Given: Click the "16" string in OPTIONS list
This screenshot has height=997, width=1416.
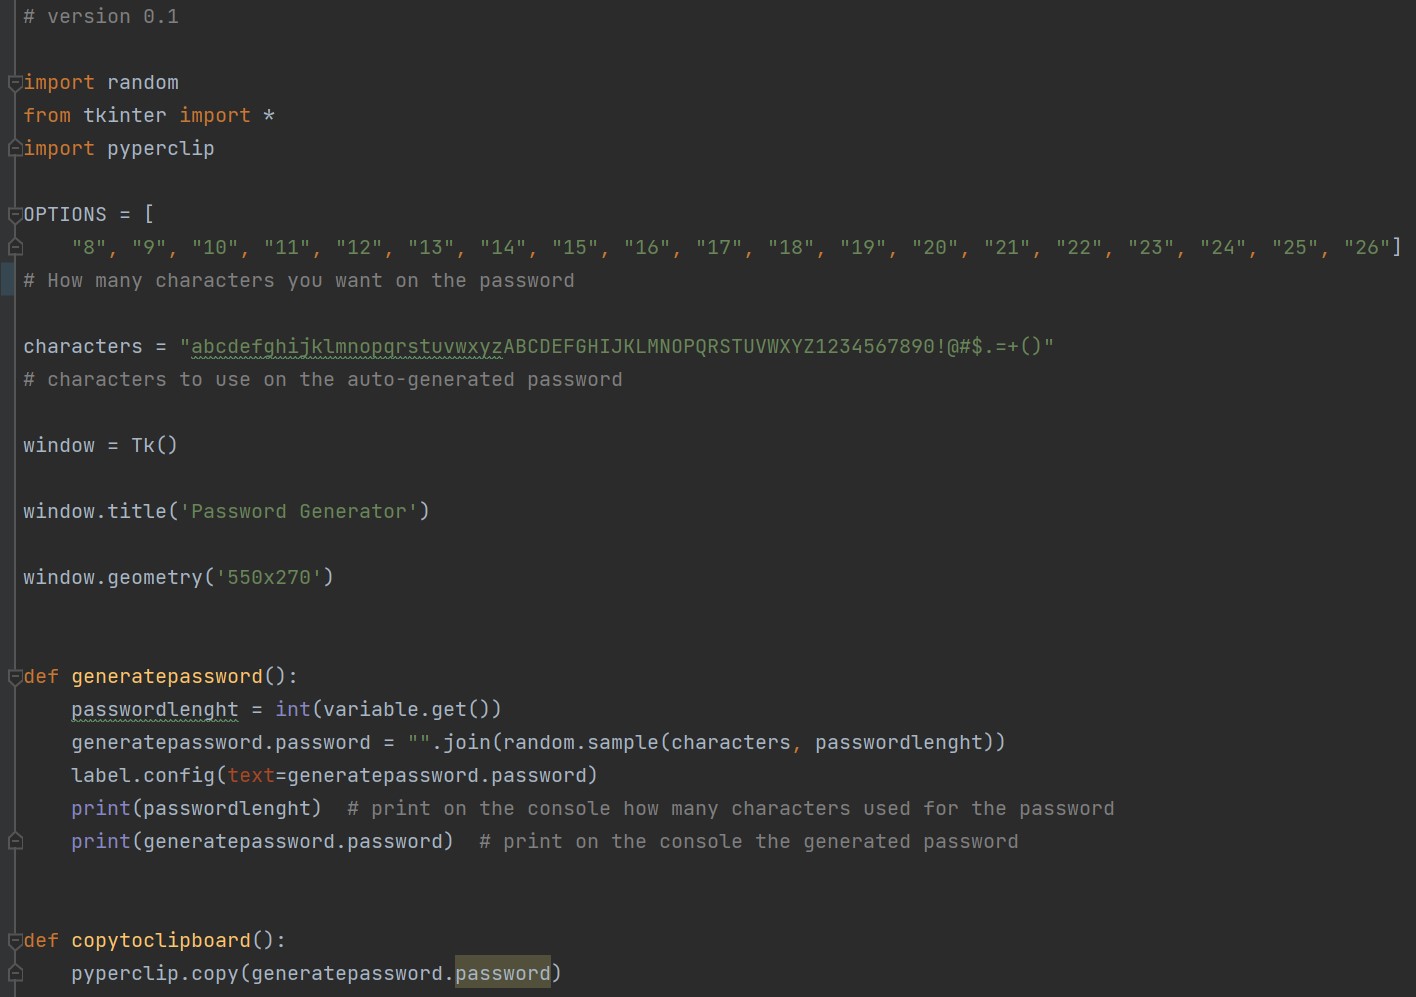Looking at the screenshot, I should [x=647, y=248].
